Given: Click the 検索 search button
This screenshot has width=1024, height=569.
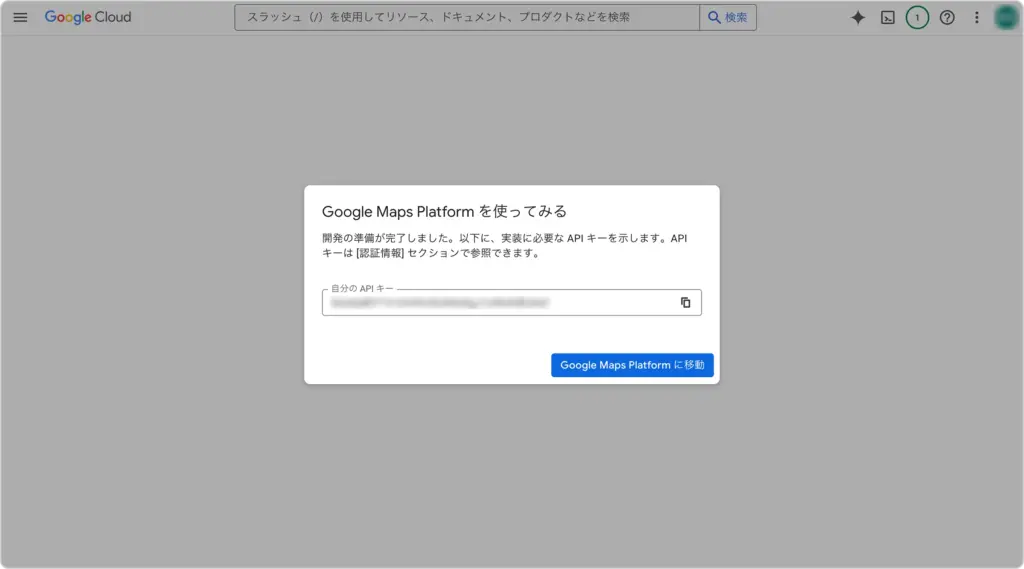Looking at the screenshot, I should 728,18.
